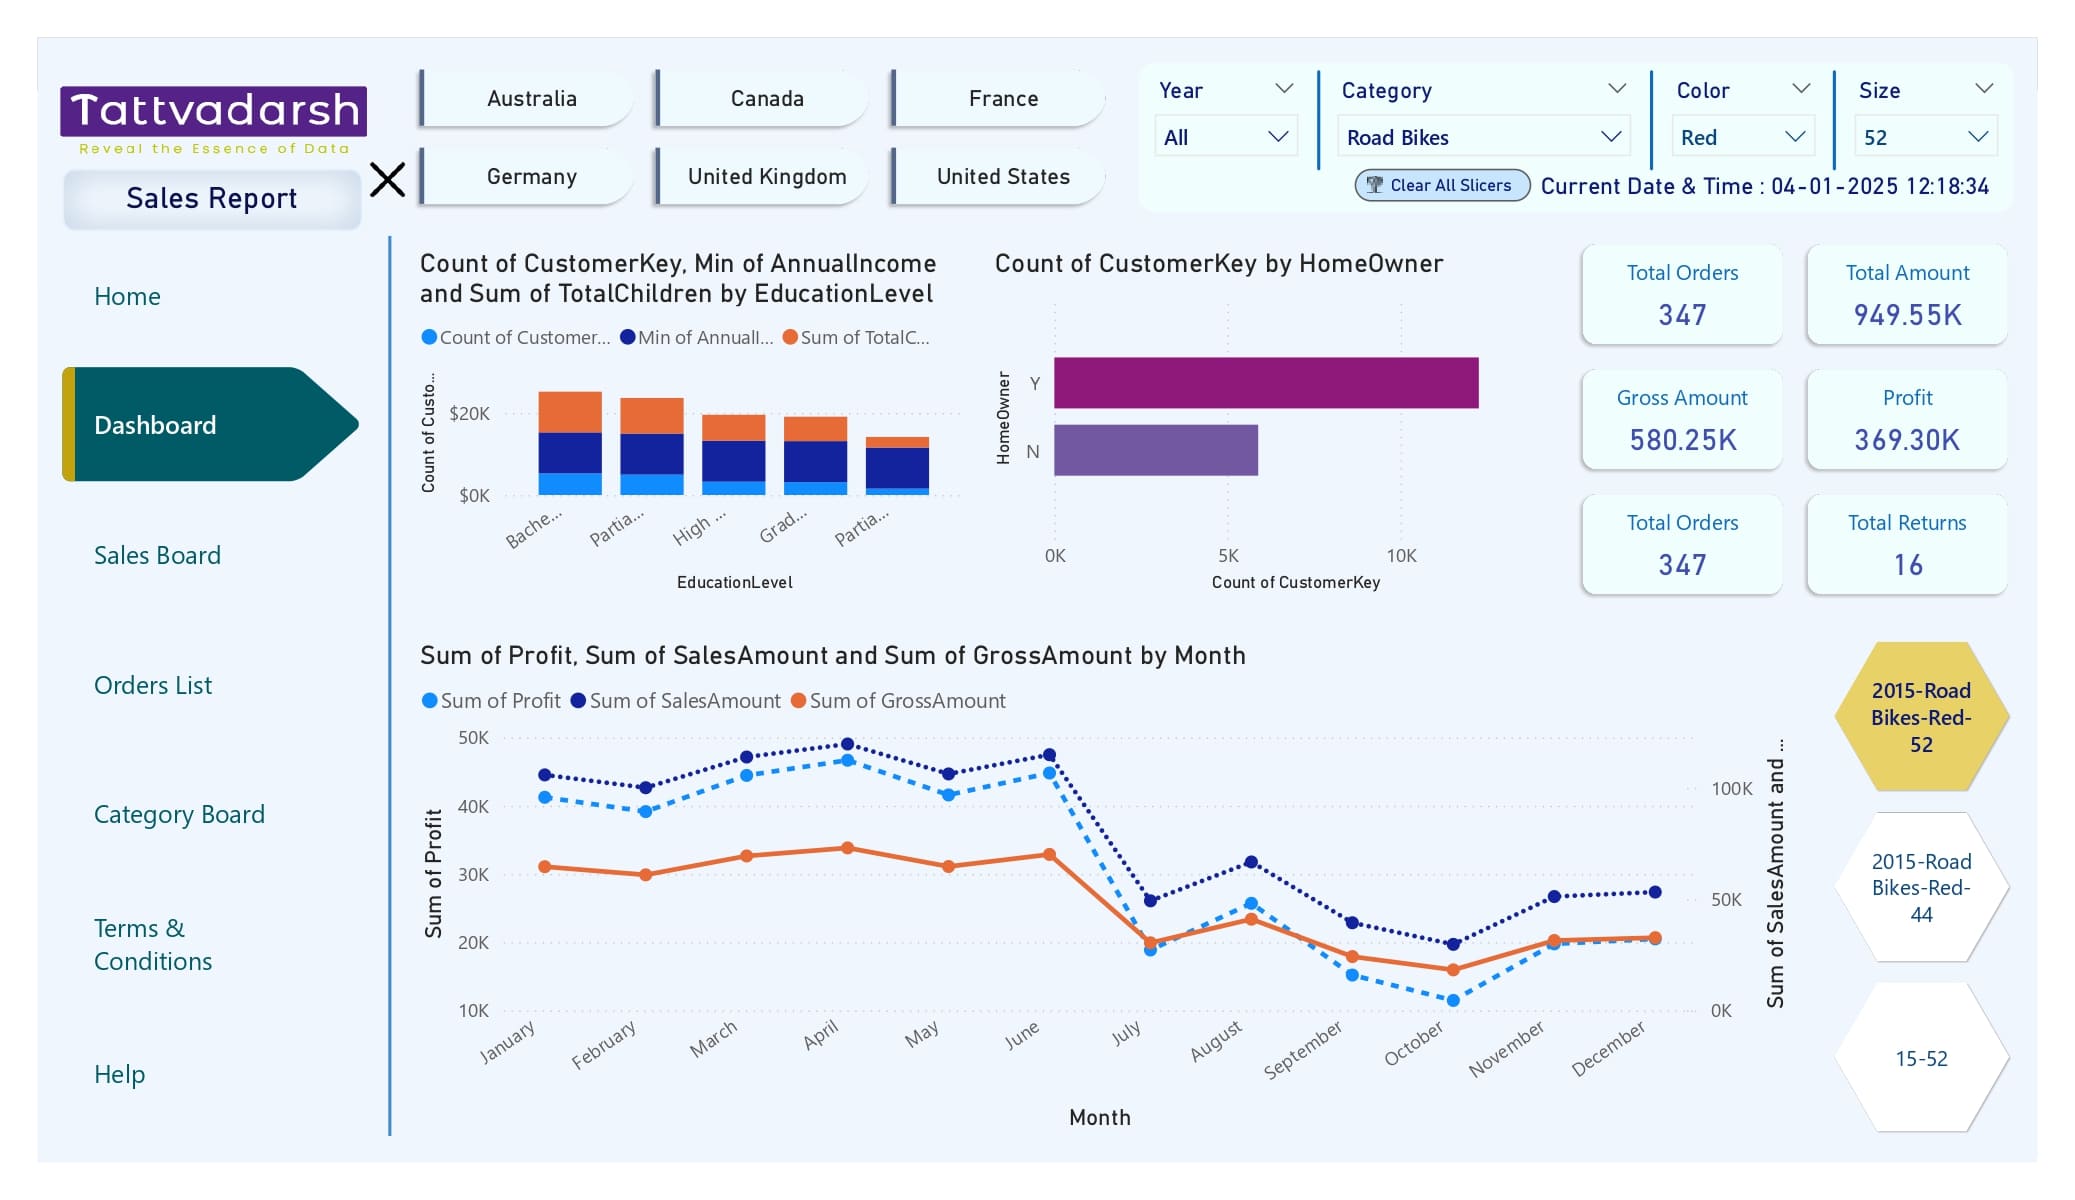Click the Bachelors stacked bar
Viewport: 2075px width, 1200px height.
click(570, 443)
